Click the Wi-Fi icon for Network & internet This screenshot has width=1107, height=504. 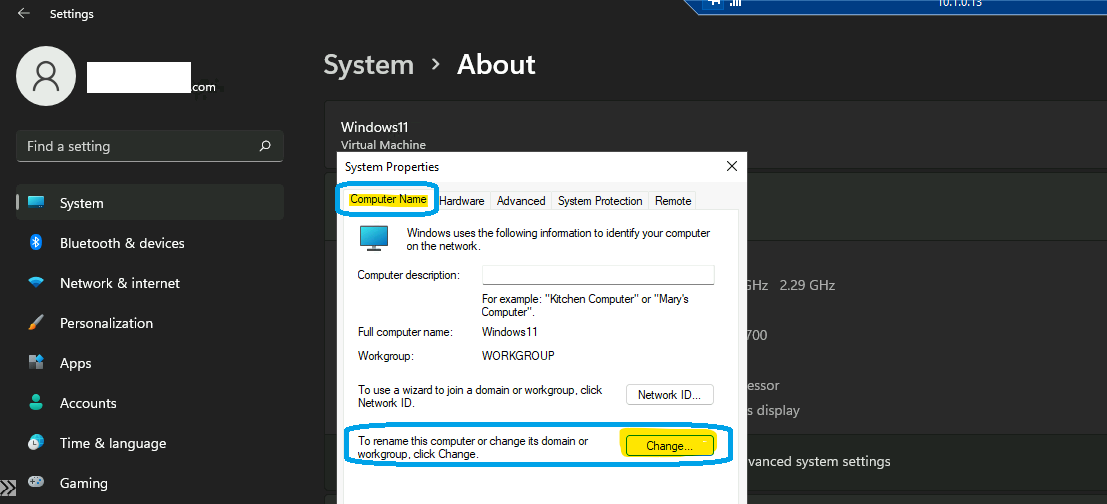36,283
